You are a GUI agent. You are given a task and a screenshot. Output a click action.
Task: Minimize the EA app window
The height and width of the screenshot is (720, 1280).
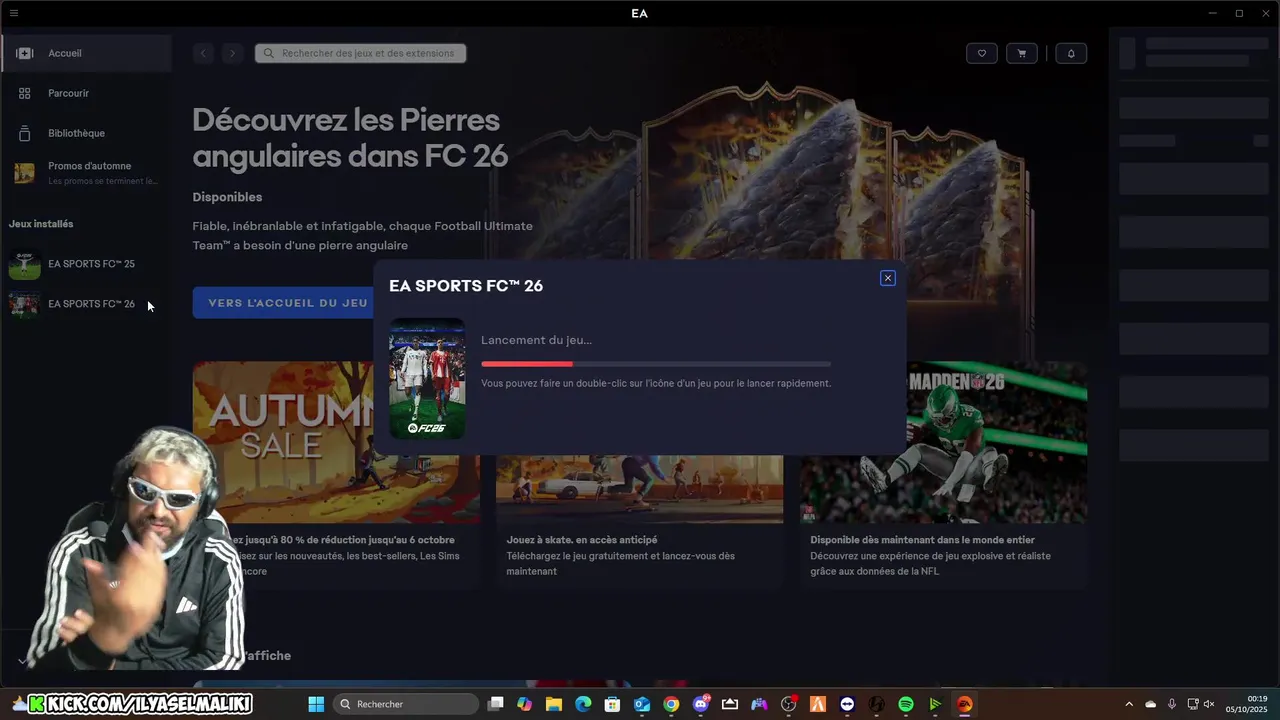[x=1213, y=13]
